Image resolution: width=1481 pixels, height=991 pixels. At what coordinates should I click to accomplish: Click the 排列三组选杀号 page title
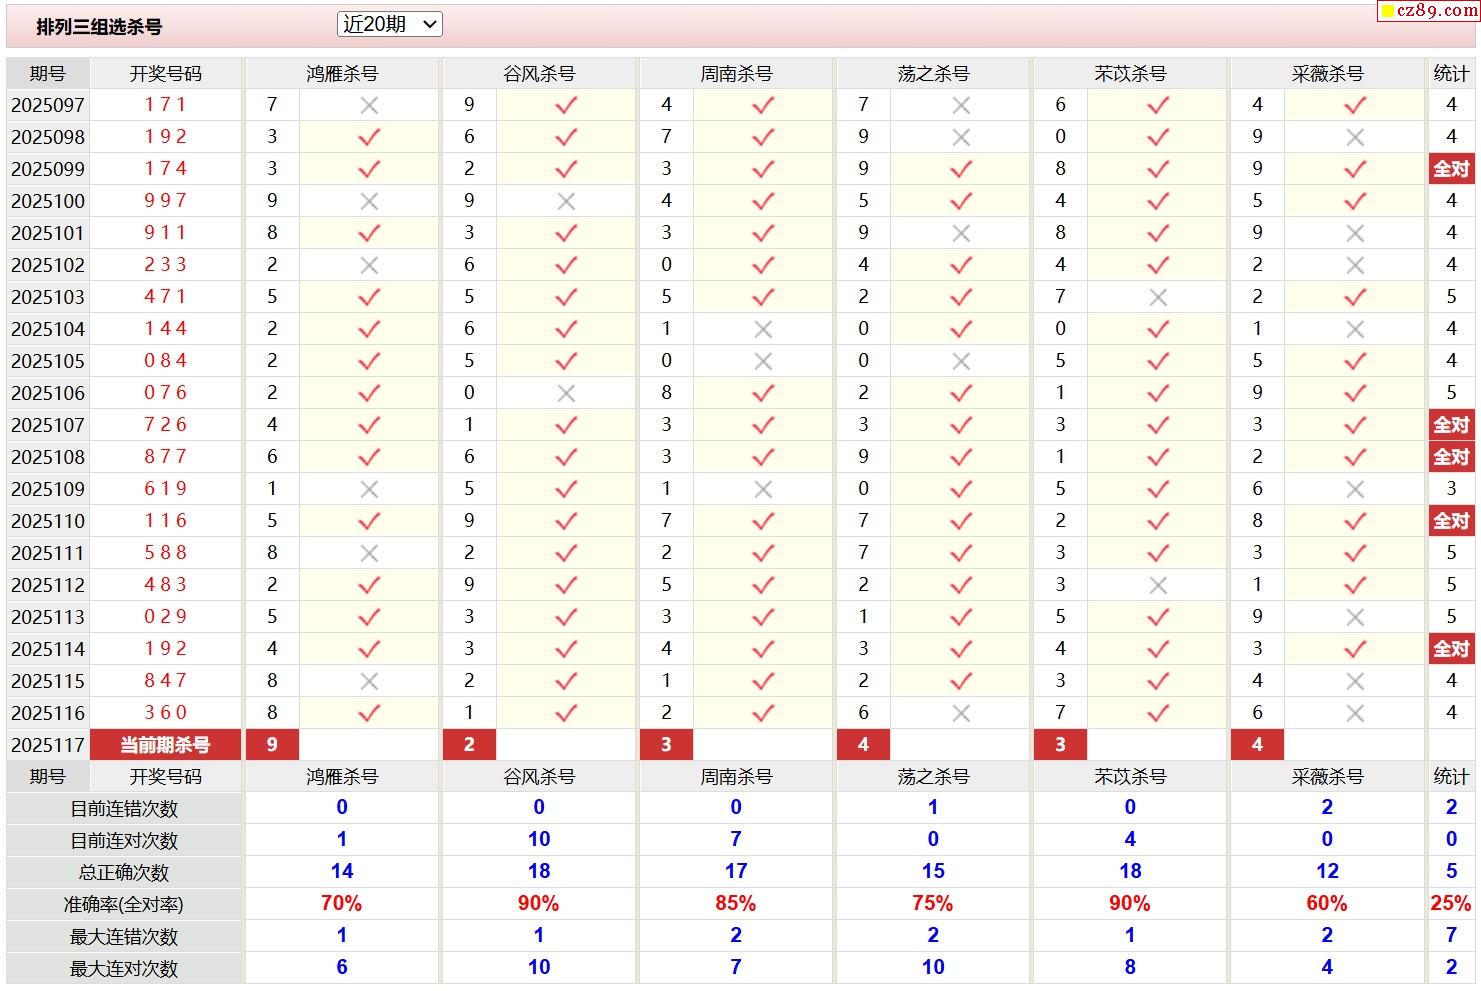click(99, 27)
